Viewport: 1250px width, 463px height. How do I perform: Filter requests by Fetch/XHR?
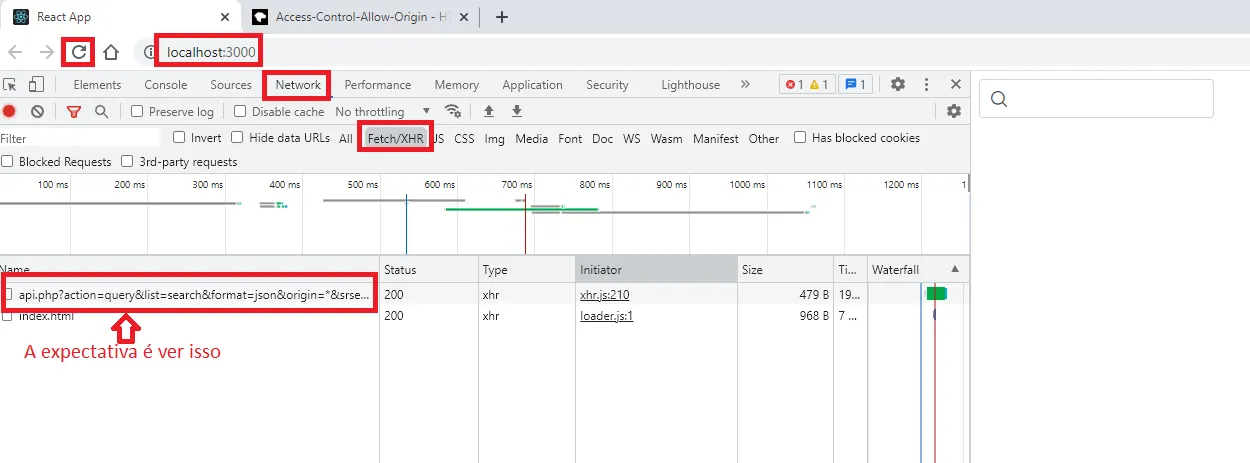point(396,139)
